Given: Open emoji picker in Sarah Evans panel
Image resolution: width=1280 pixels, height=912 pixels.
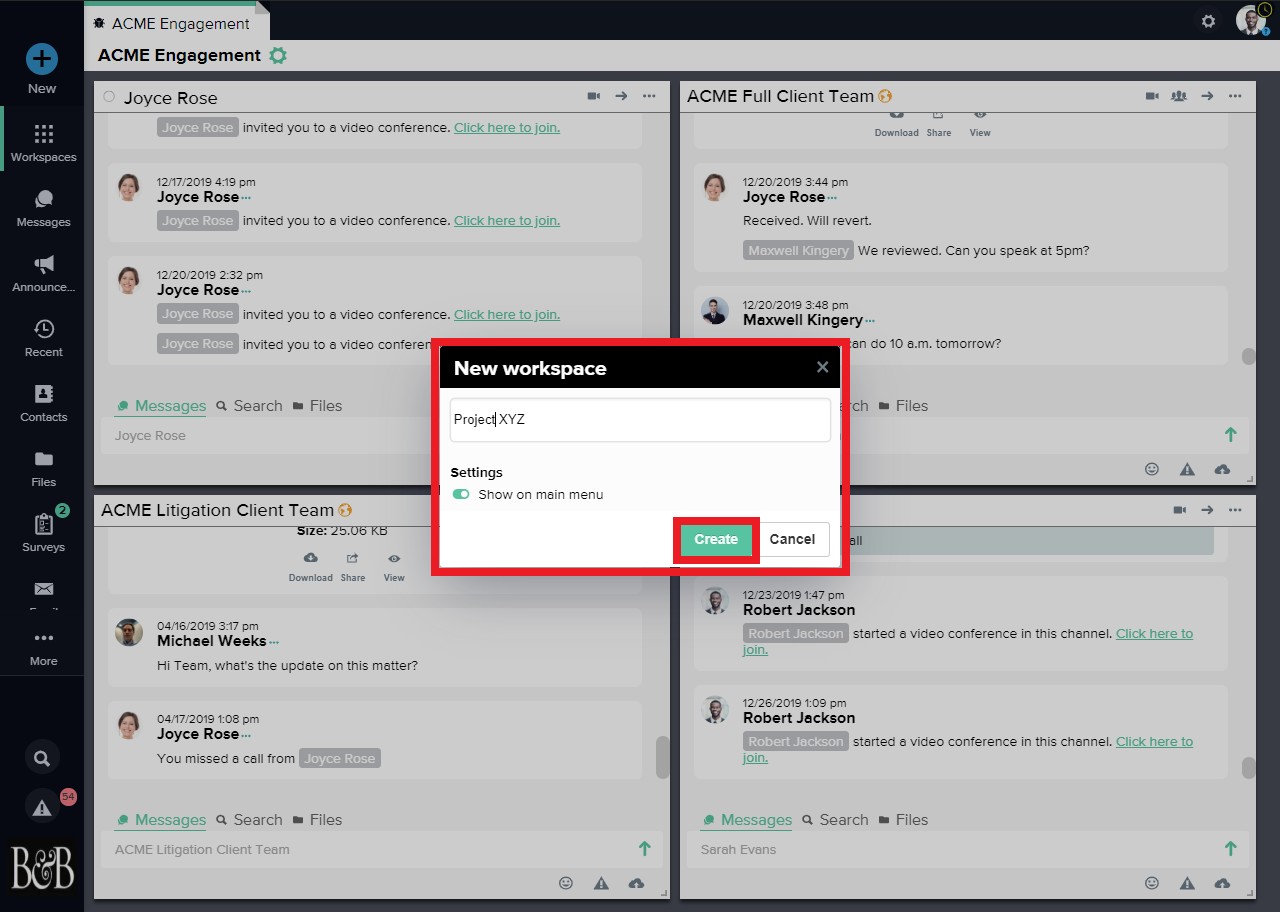Looking at the screenshot, I should (1152, 883).
